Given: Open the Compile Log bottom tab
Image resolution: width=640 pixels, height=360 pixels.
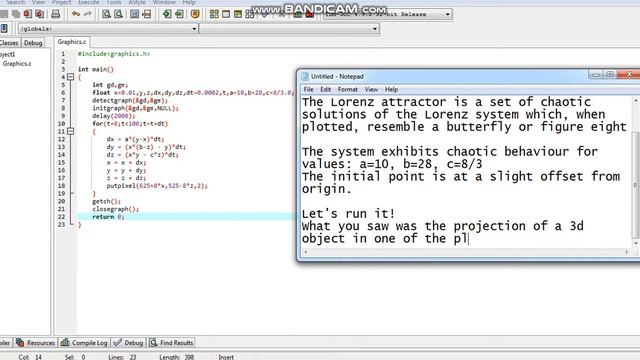Looking at the screenshot, I should (84, 342).
